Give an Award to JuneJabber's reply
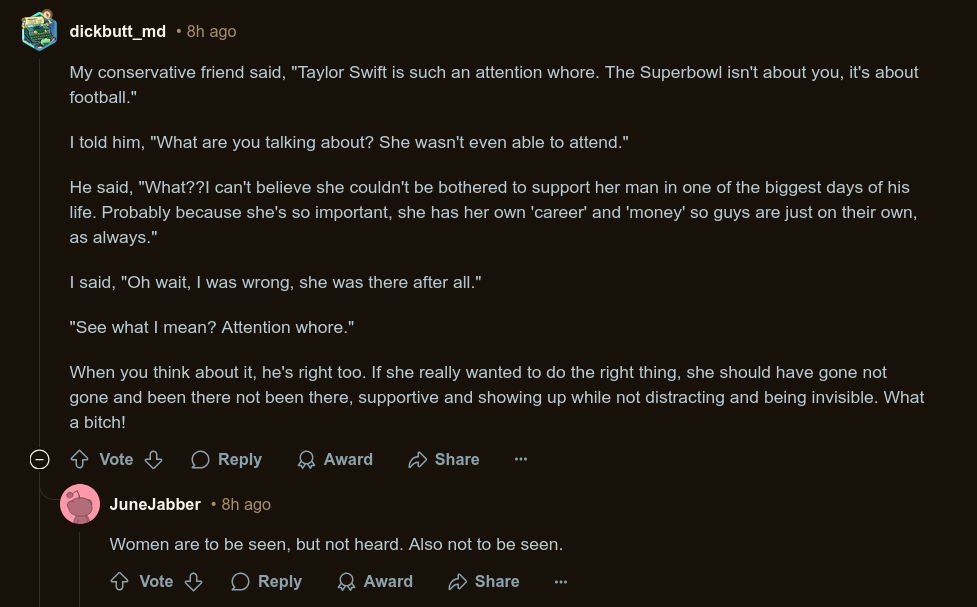Image resolution: width=977 pixels, height=607 pixels. point(374,582)
